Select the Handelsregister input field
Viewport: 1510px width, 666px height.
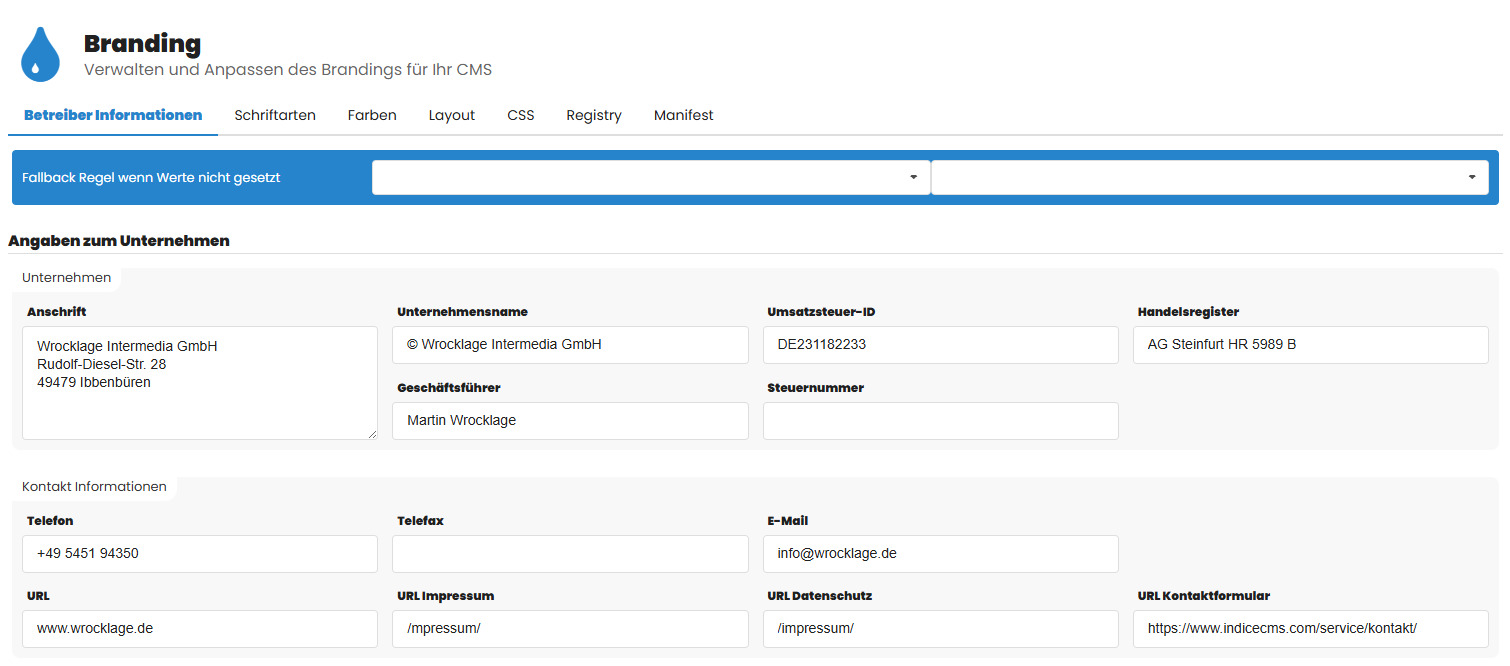pos(1310,345)
